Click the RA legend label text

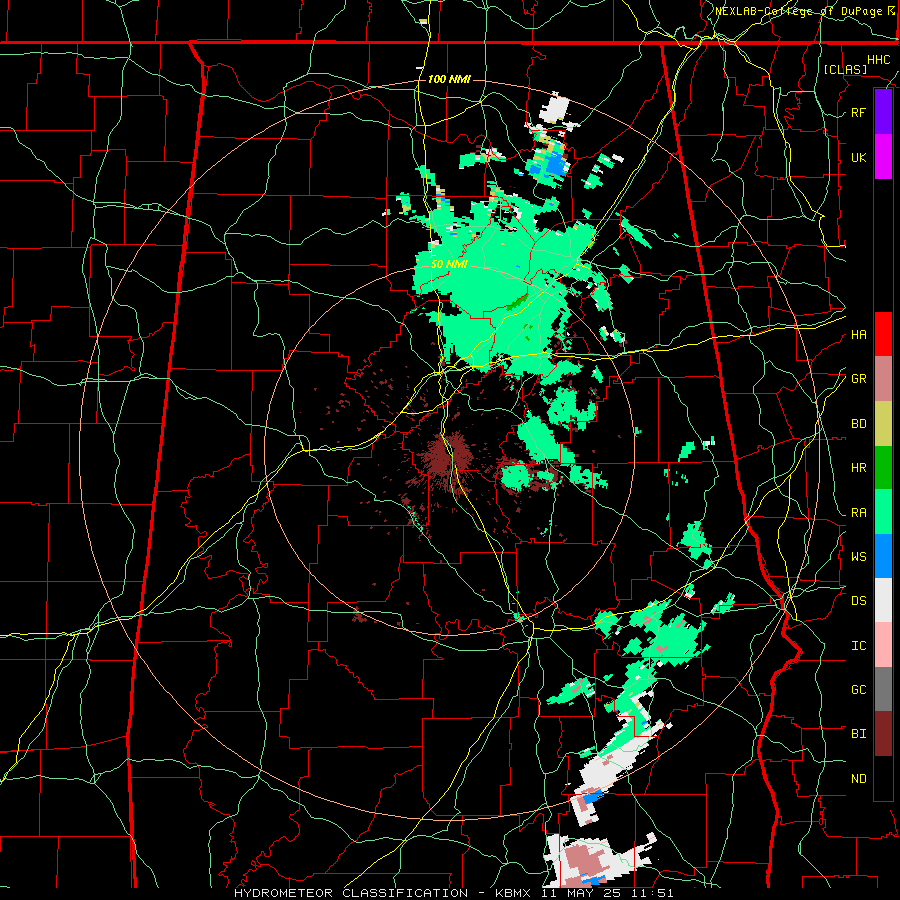pos(858,513)
